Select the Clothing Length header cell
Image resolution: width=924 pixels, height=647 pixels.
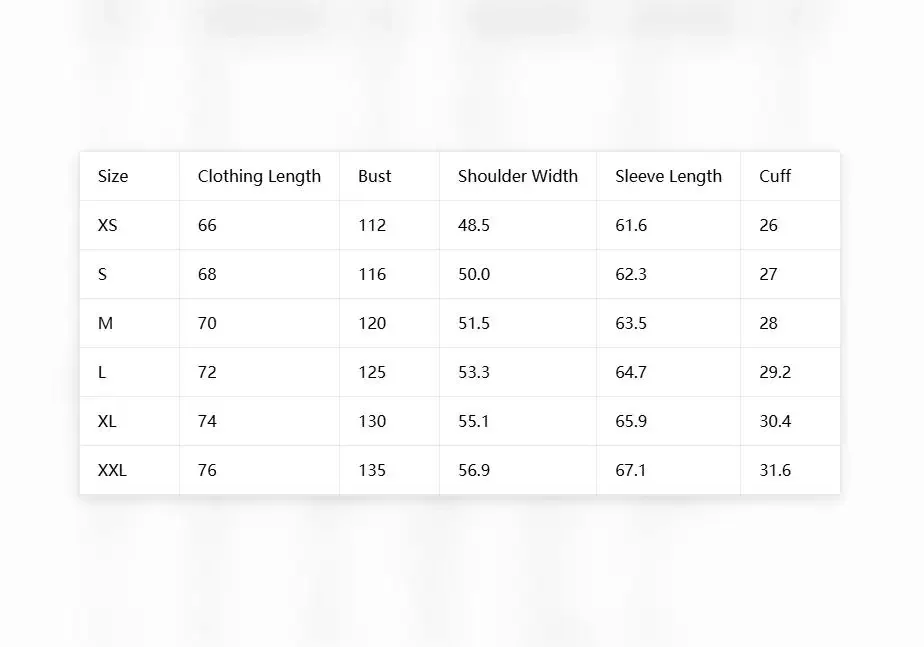pyautogui.click(x=259, y=176)
